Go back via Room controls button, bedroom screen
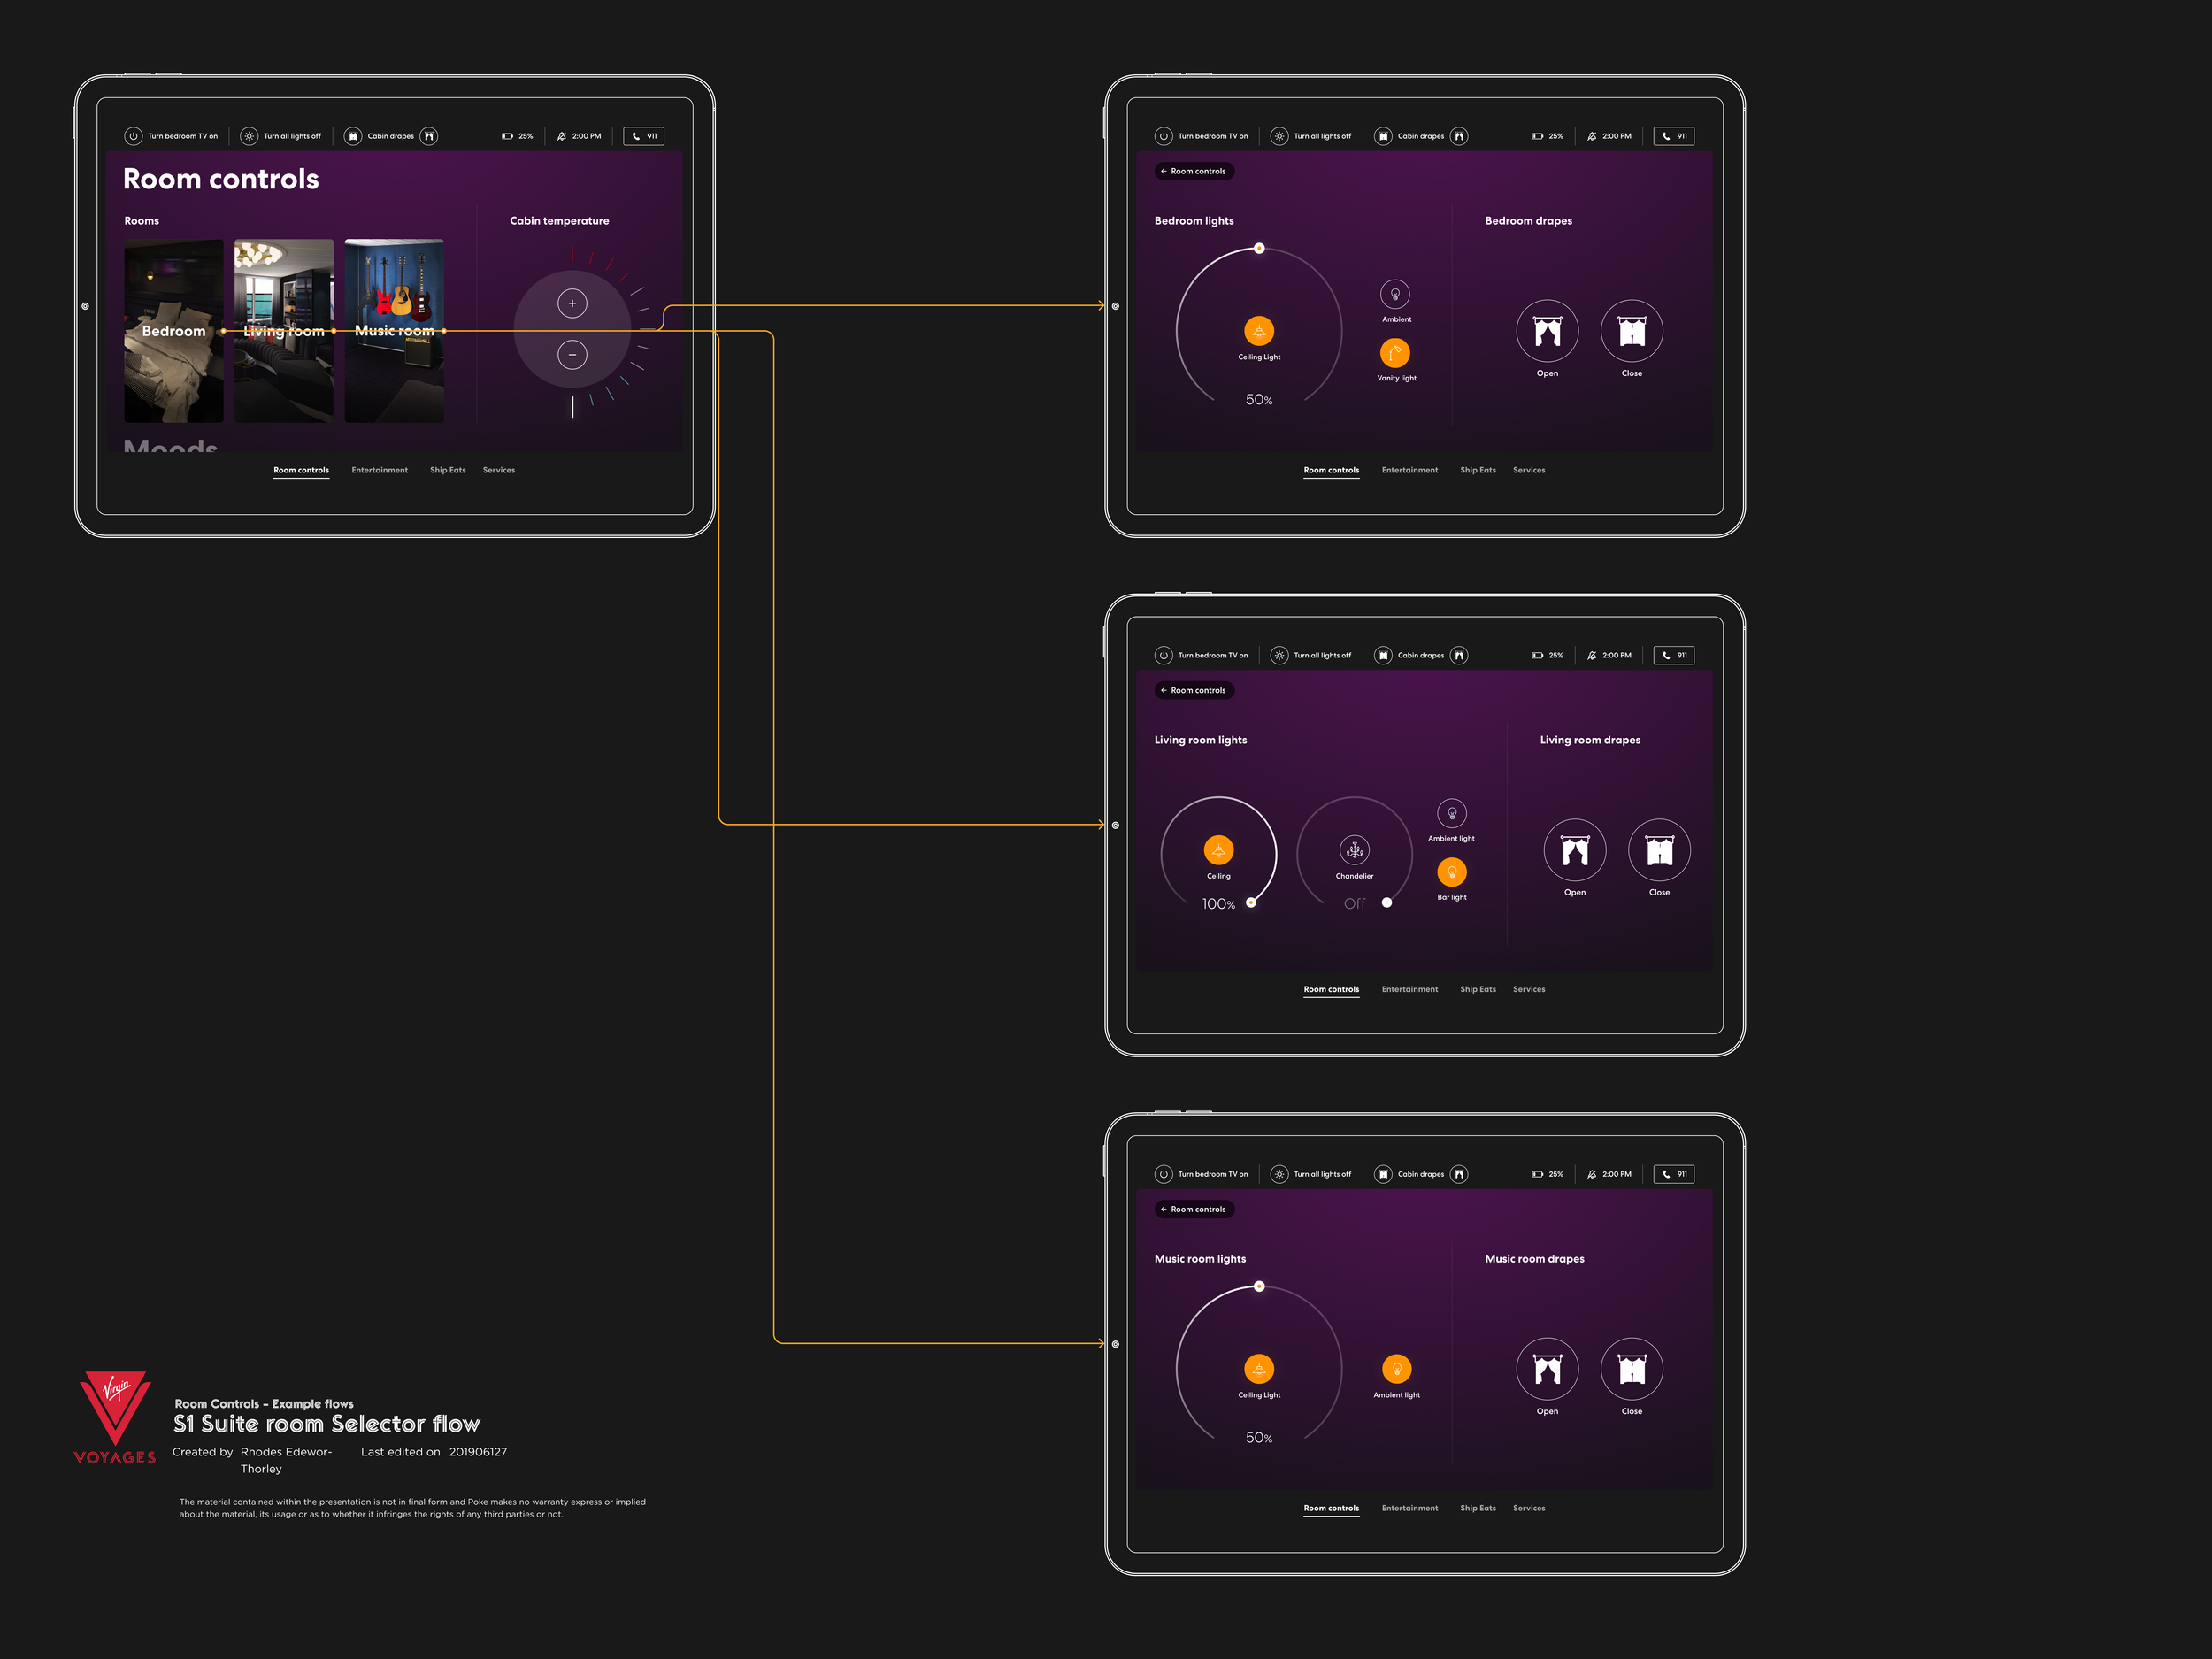Image resolution: width=2212 pixels, height=1659 pixels. click(x=1194, y=171)
